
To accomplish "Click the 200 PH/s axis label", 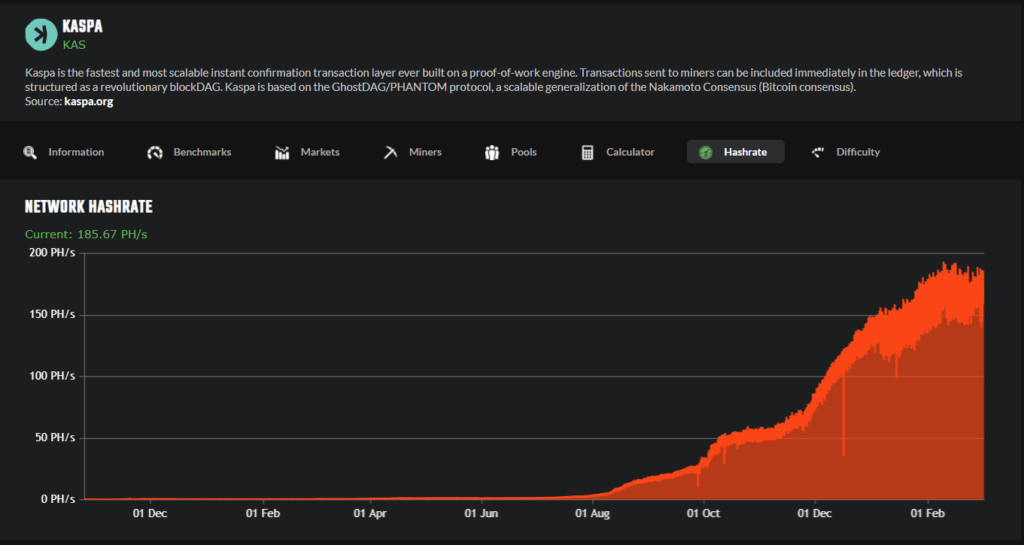I will click(52, 253).
